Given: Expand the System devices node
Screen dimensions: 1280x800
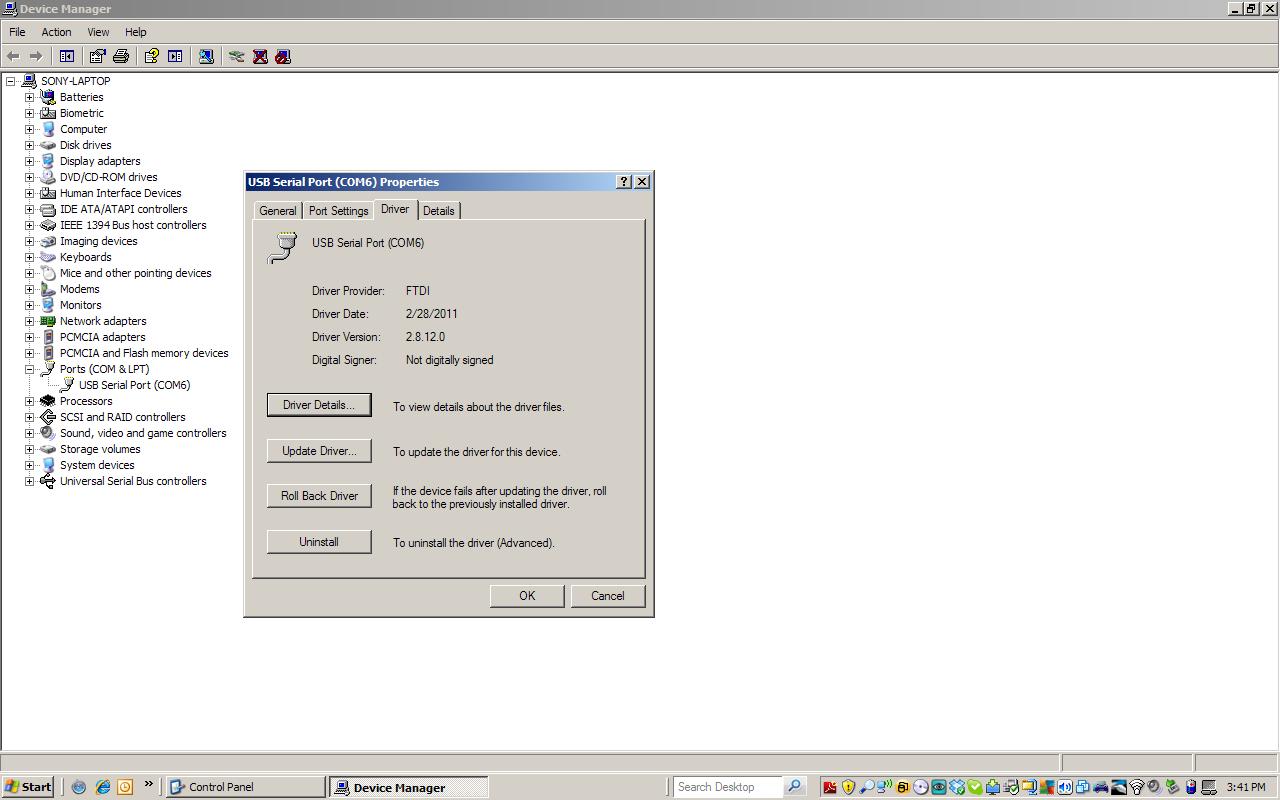Looking at the screenshot, I should tap(30, 465).
